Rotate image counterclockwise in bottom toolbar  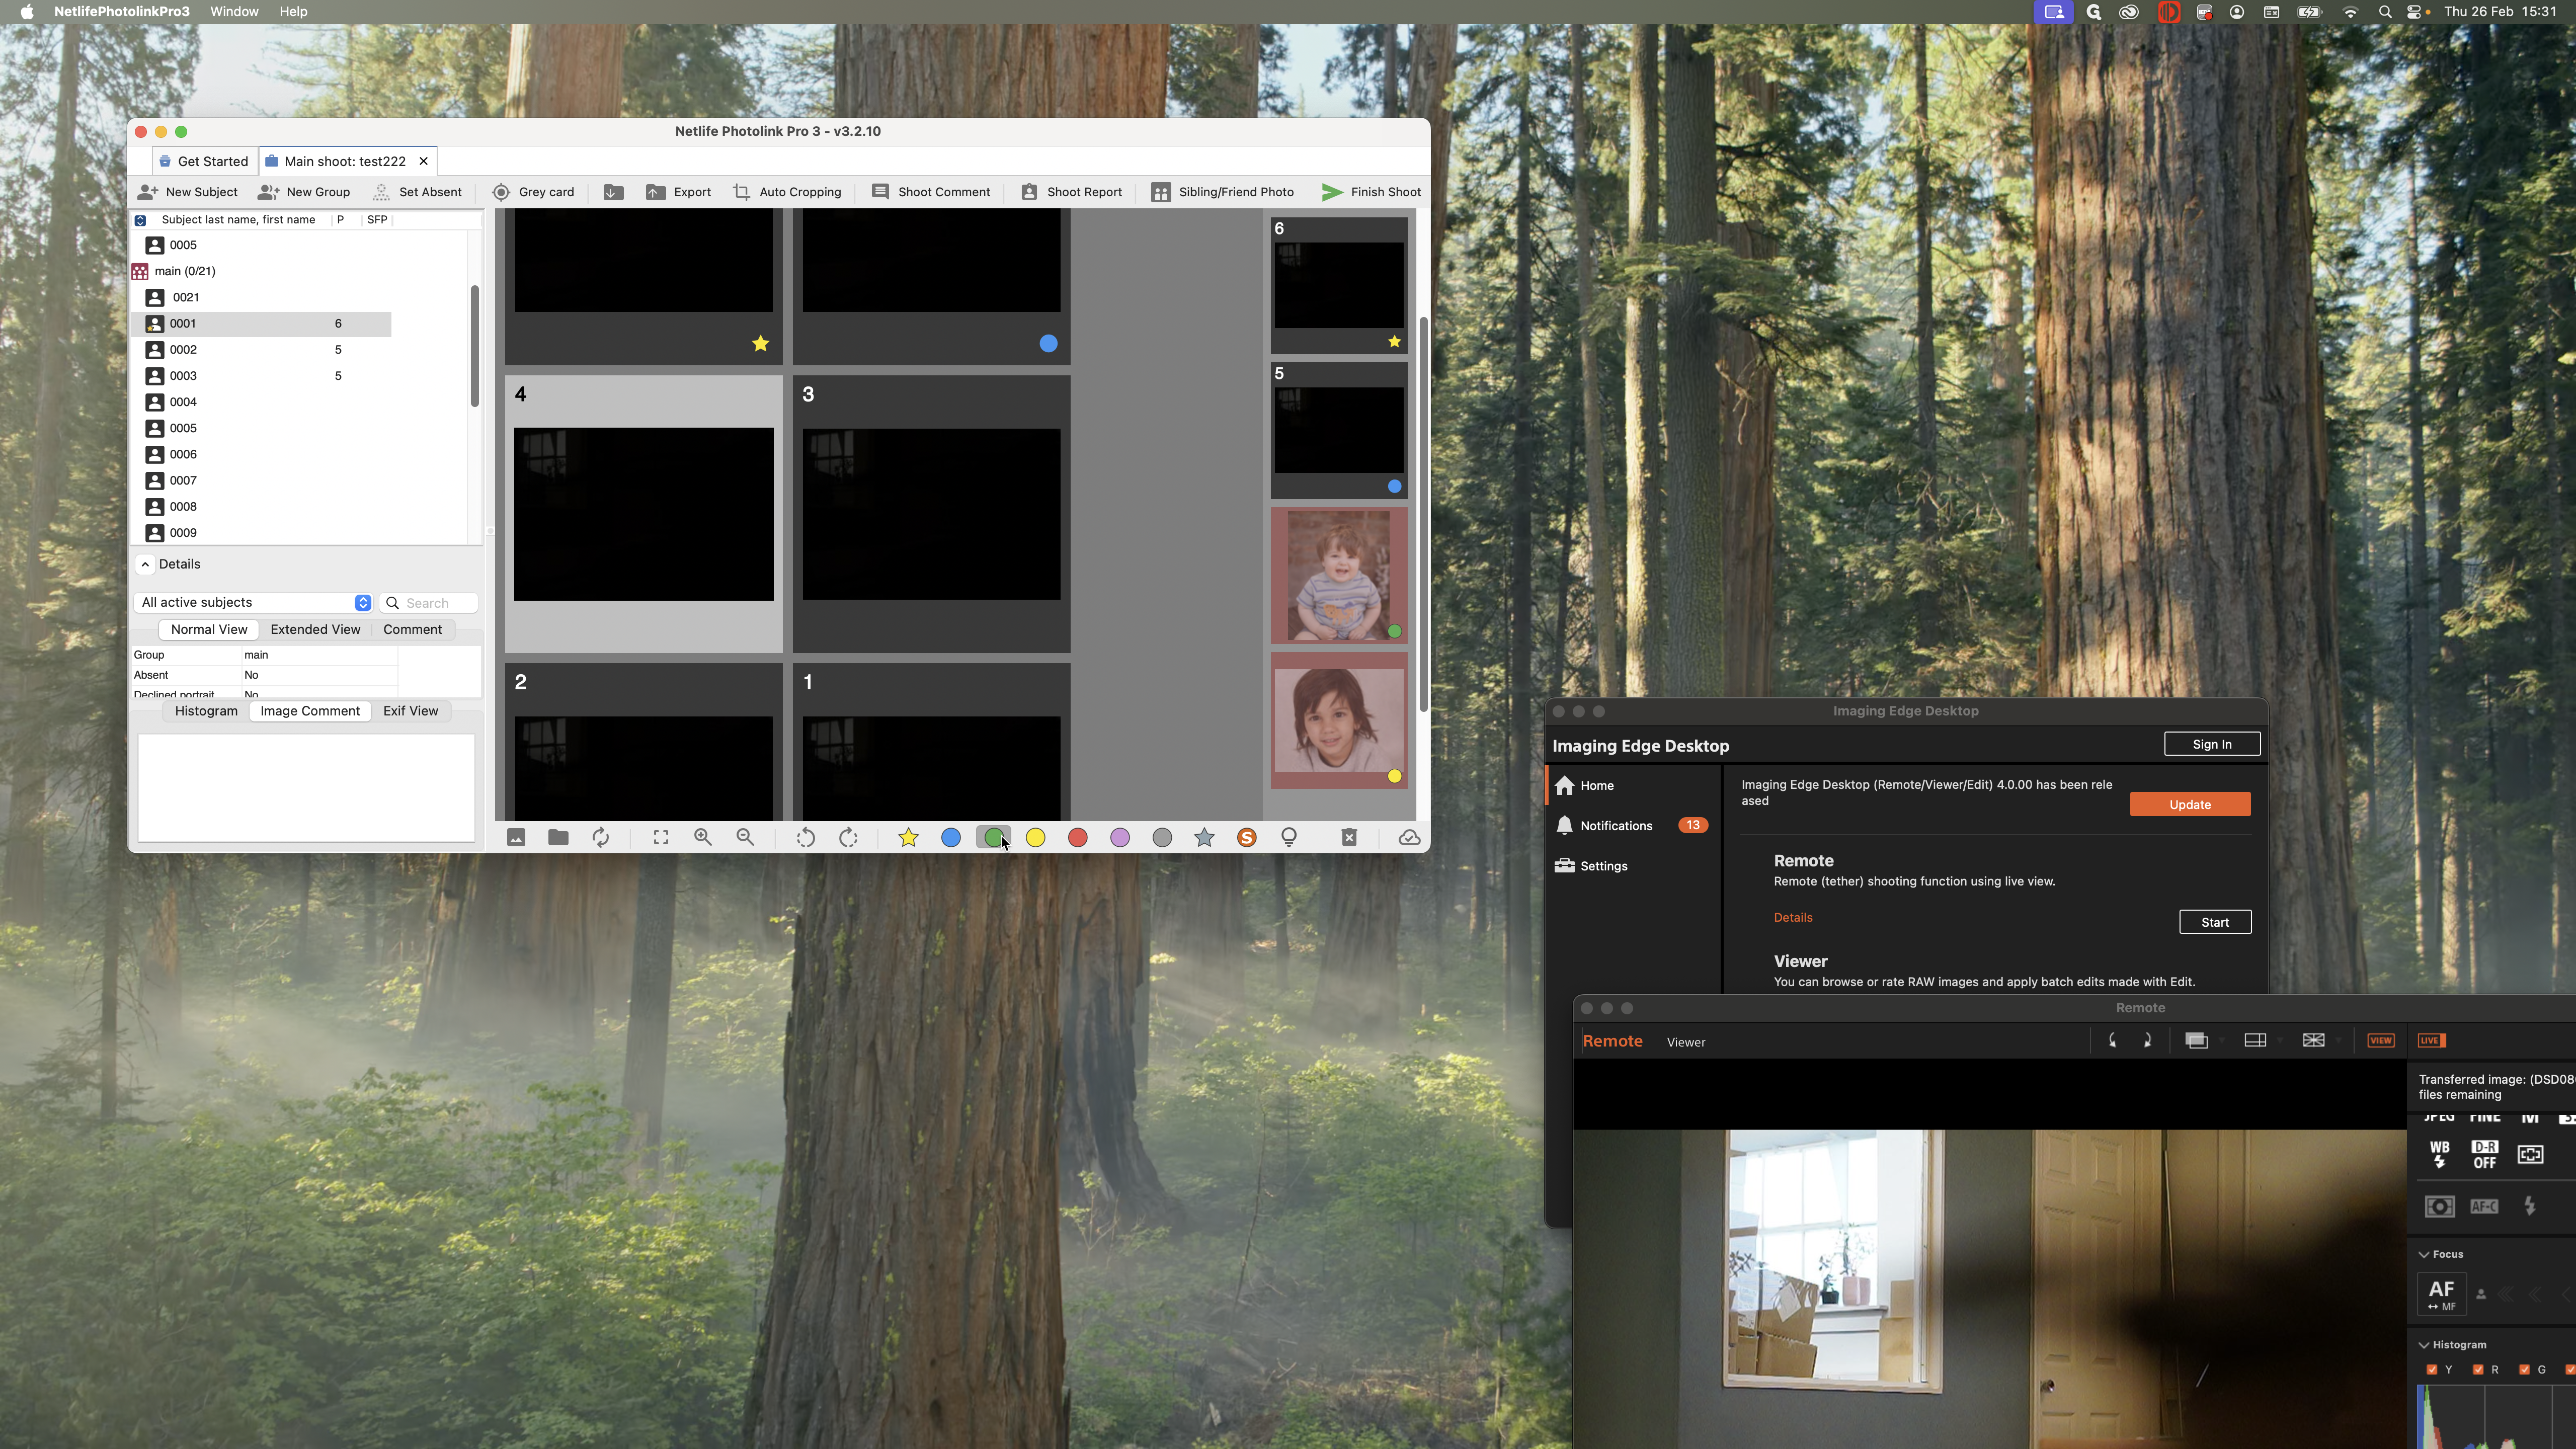pos(805,838)
